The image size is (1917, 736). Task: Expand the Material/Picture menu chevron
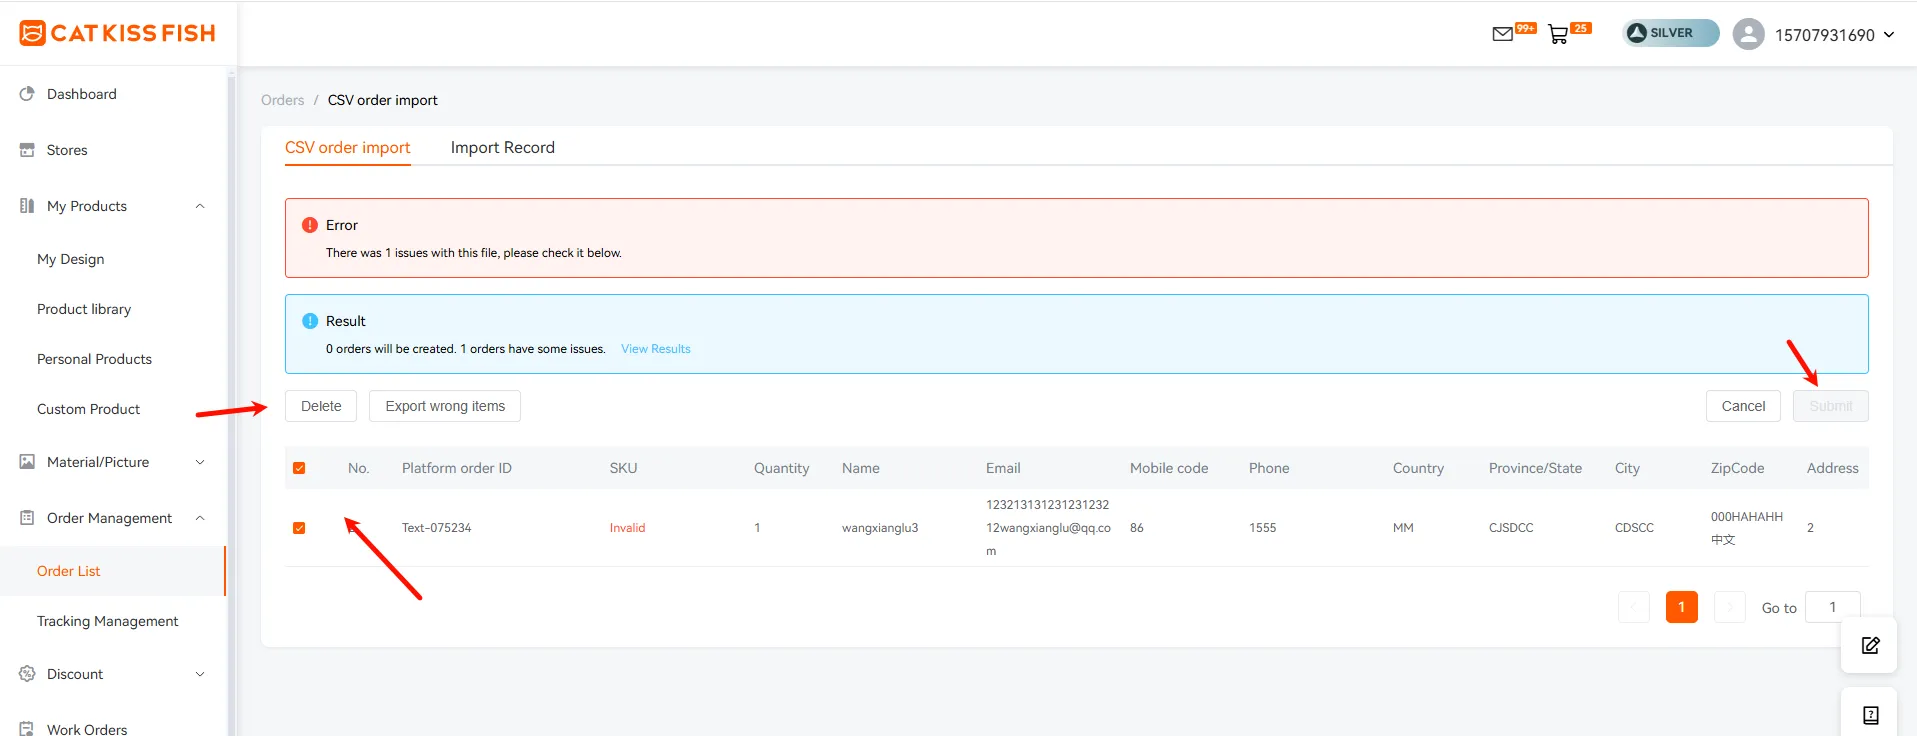200,462
